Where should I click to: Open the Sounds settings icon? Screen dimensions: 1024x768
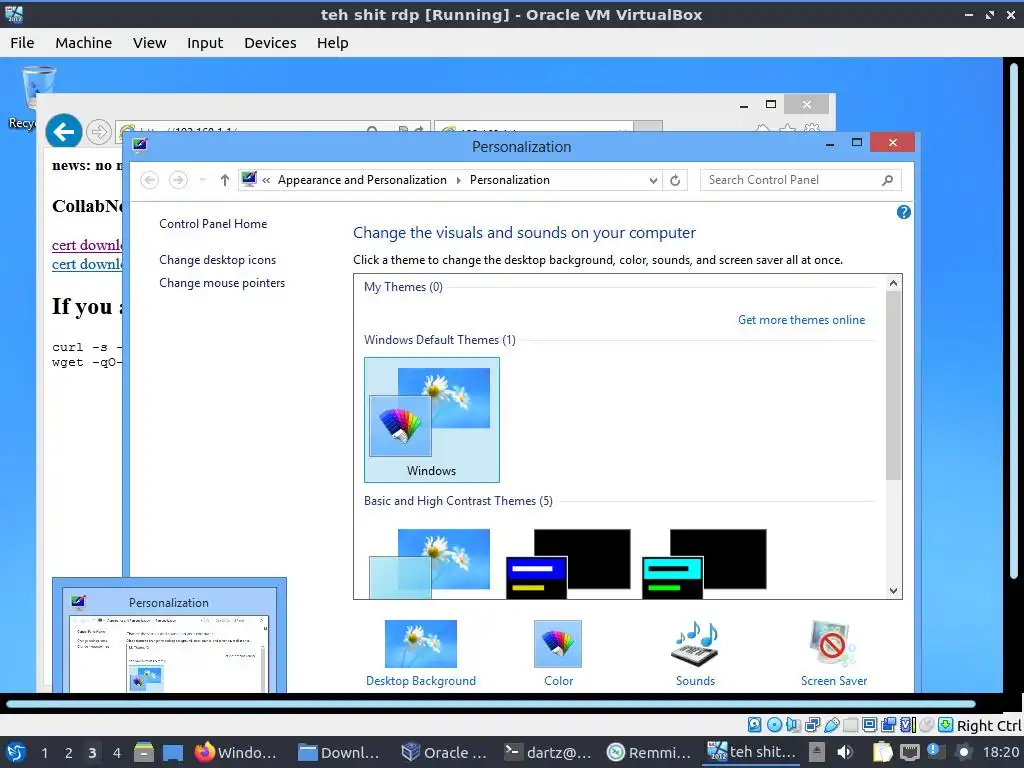point(695,643)
